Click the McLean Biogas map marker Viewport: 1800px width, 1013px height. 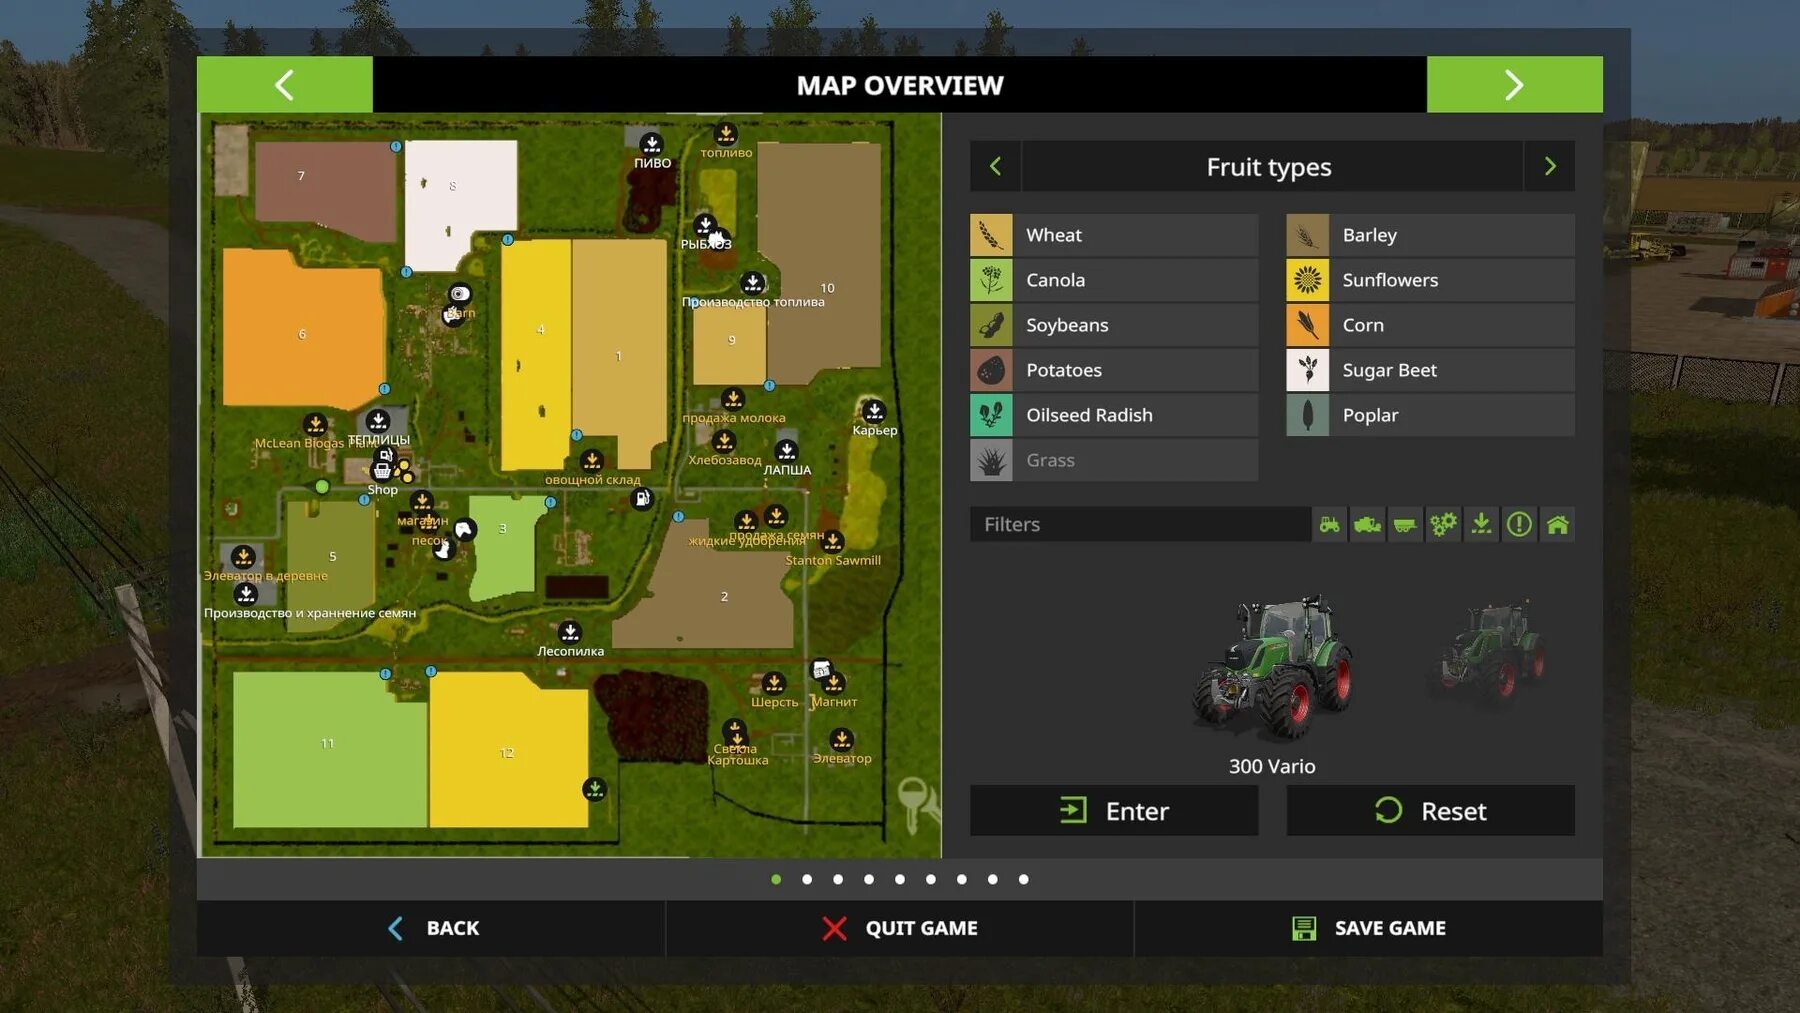pos(315,424)
